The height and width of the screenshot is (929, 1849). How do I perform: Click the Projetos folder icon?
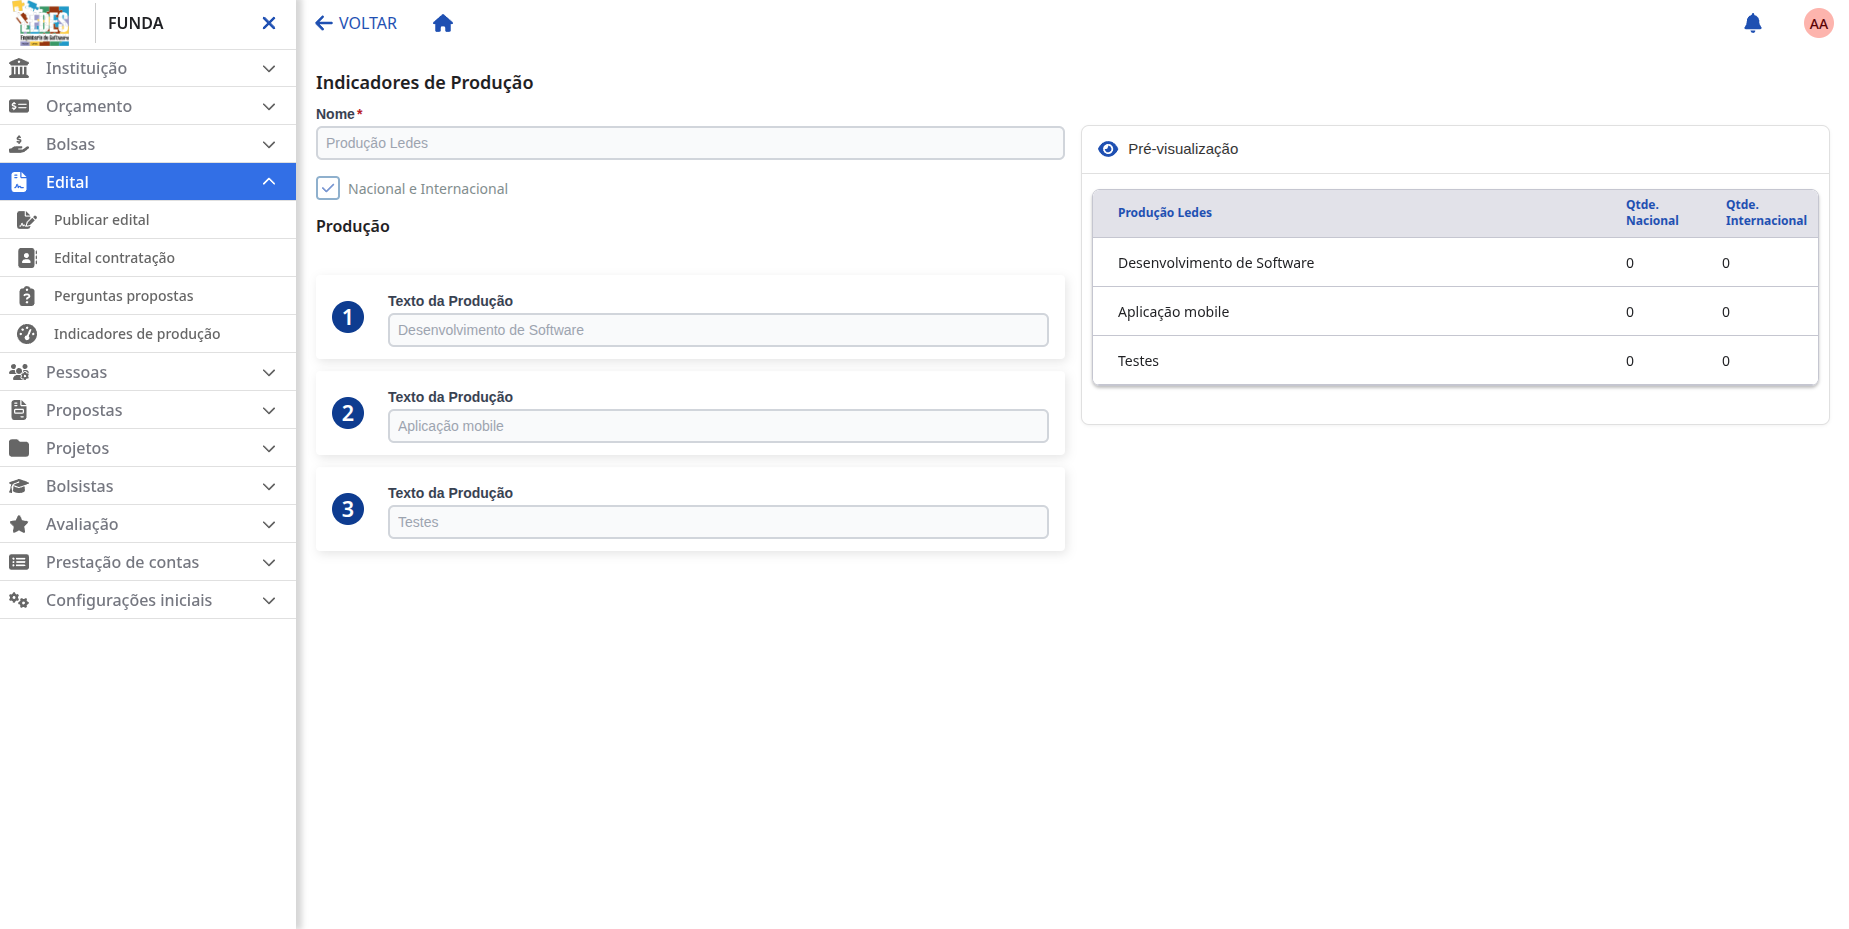click(19, 448)
